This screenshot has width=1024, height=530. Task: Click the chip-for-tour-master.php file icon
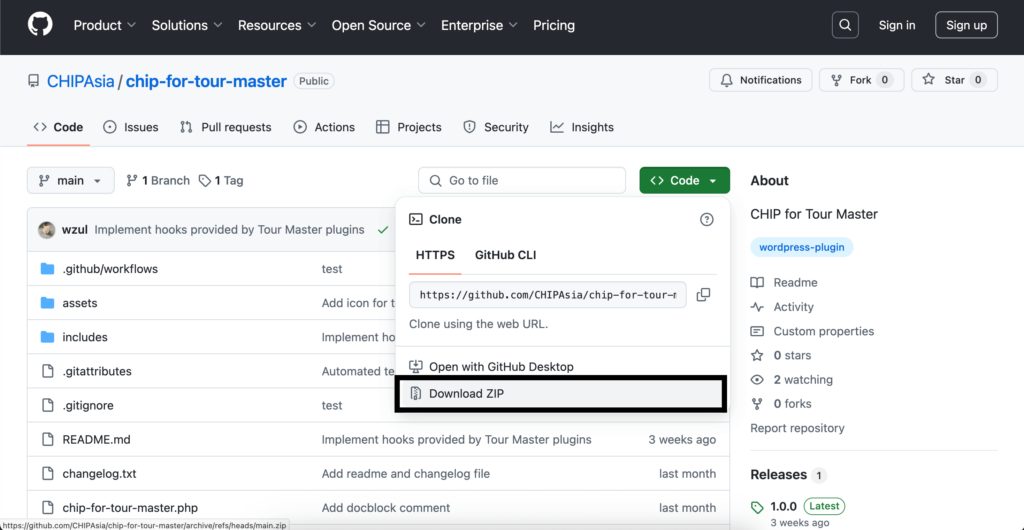(x=47, y=508)
